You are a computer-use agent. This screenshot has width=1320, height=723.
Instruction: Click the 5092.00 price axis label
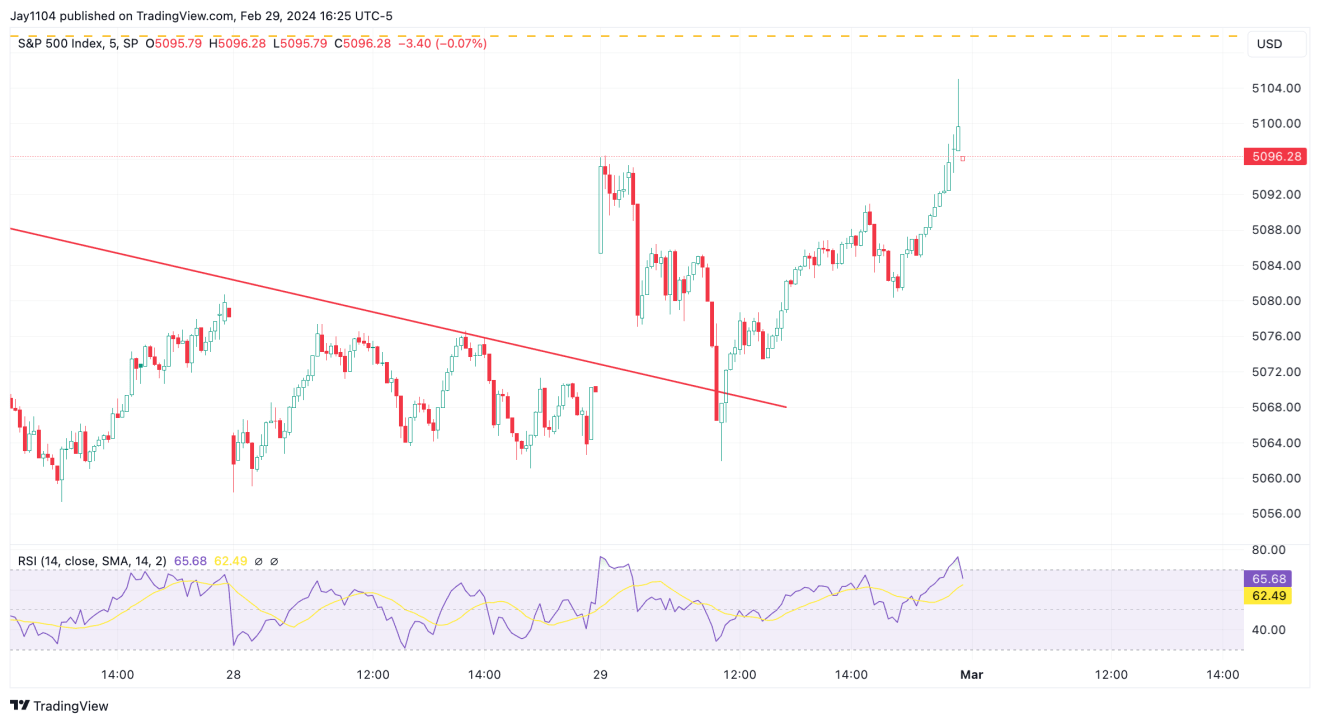(1276, 194)
